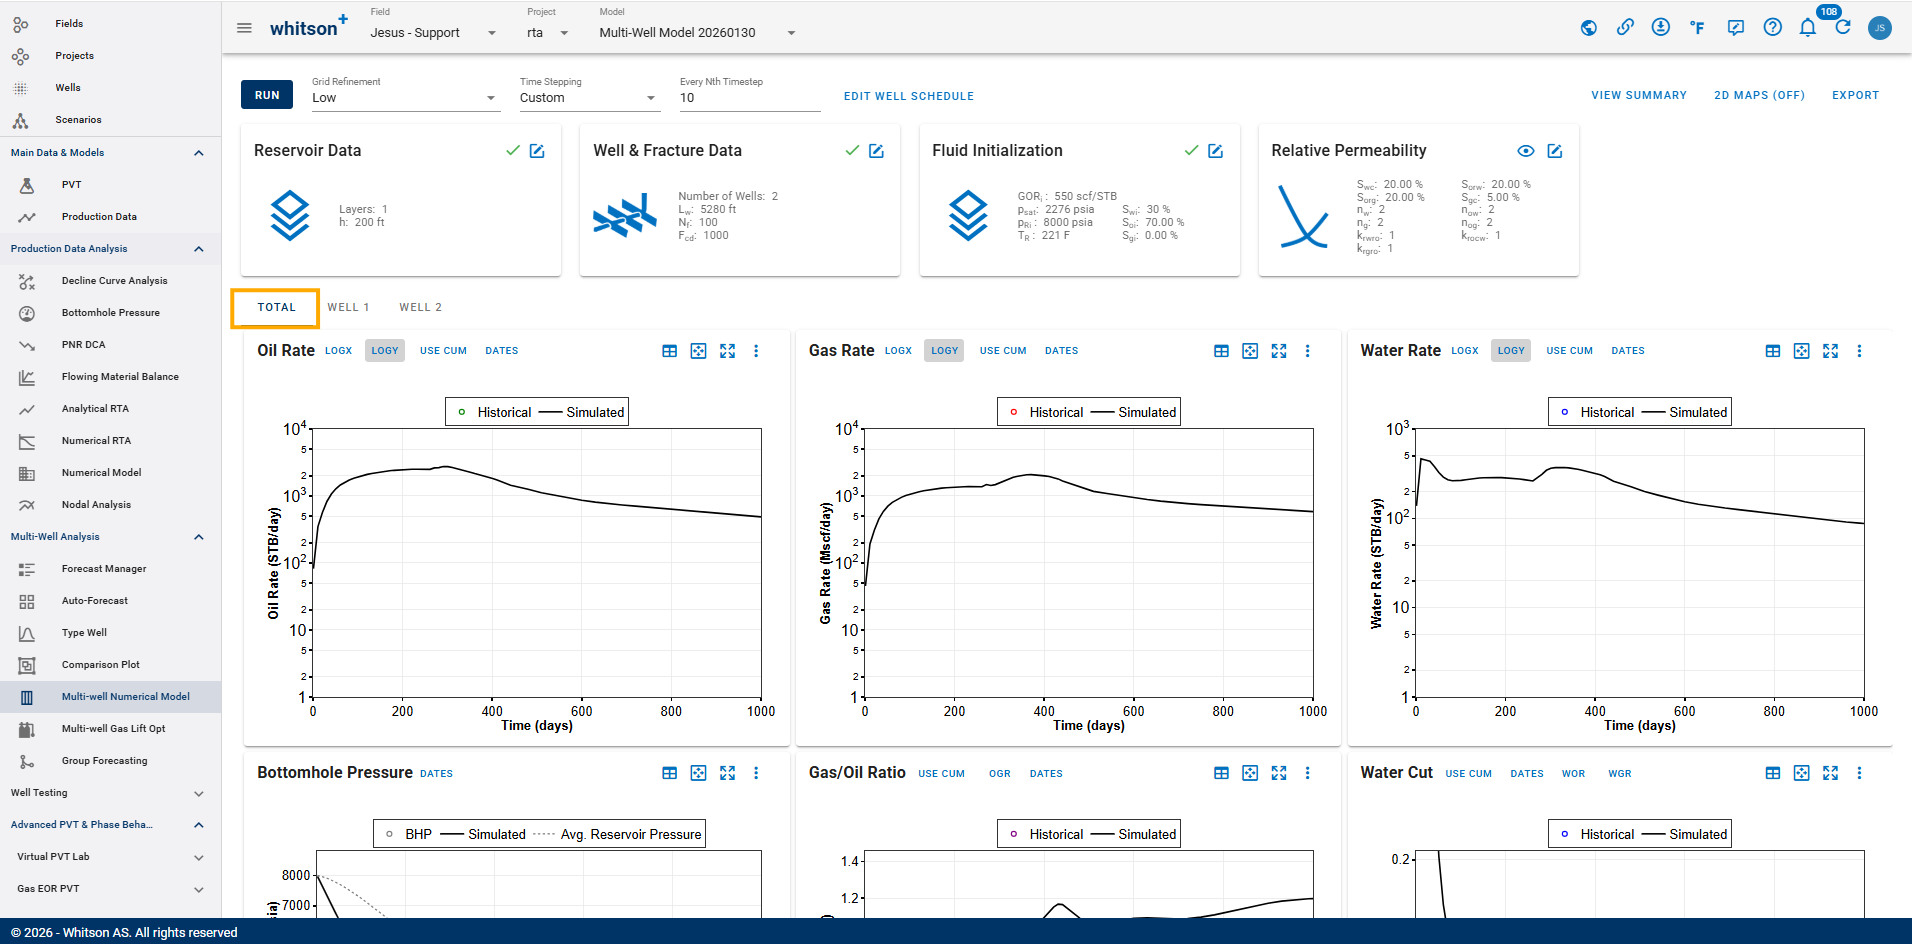This screenshot has width=1912, height=944.
Task: Toggle USE CUM on Water Rate chart
Action: pyautogui.click(x=1569, y=351)
